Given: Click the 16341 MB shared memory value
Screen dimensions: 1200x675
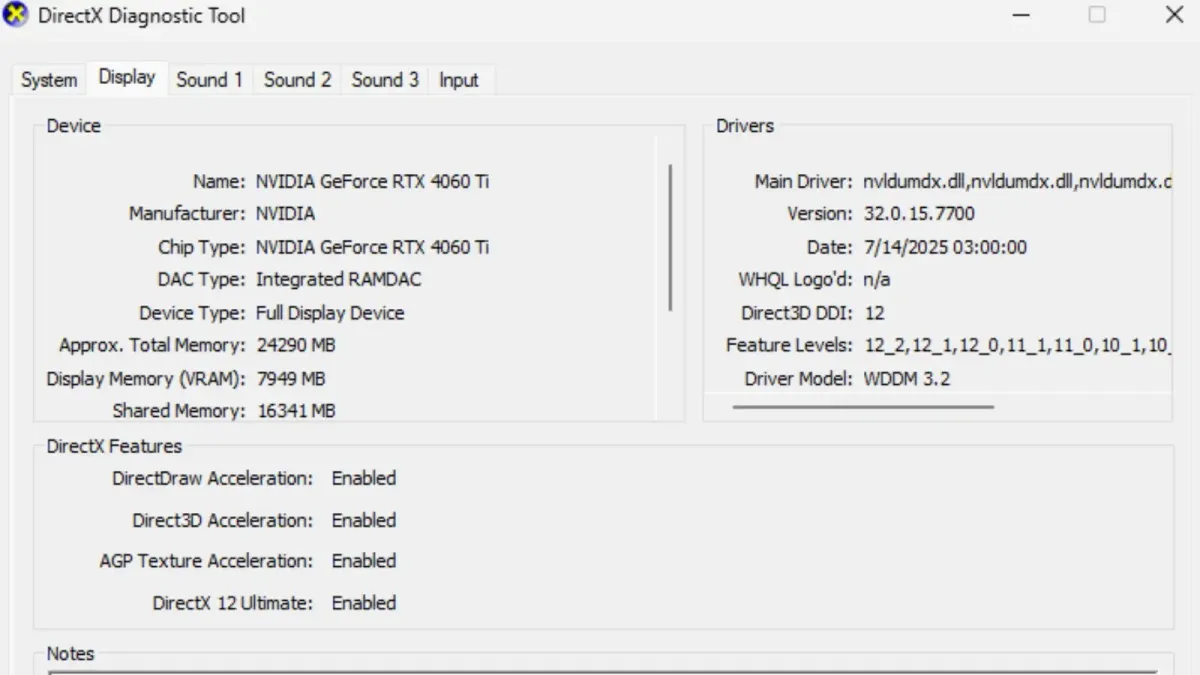Looking at the screenshot, I should [296, 411].
